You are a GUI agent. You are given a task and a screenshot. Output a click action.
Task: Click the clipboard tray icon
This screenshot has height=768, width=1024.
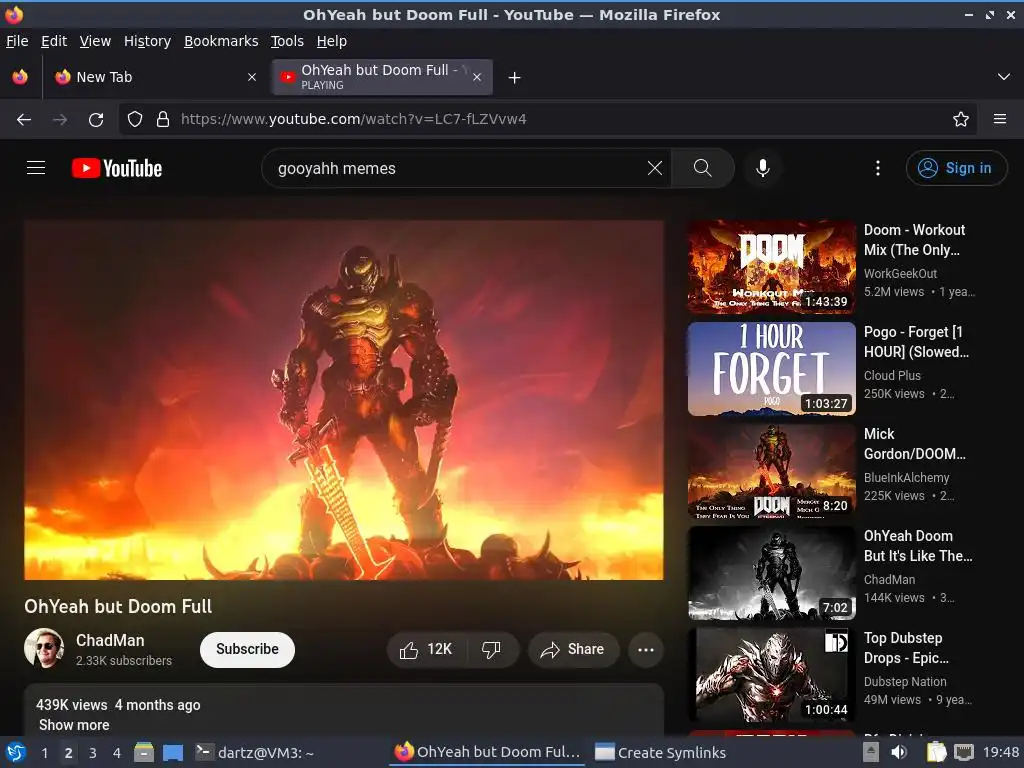coord(936,752)
